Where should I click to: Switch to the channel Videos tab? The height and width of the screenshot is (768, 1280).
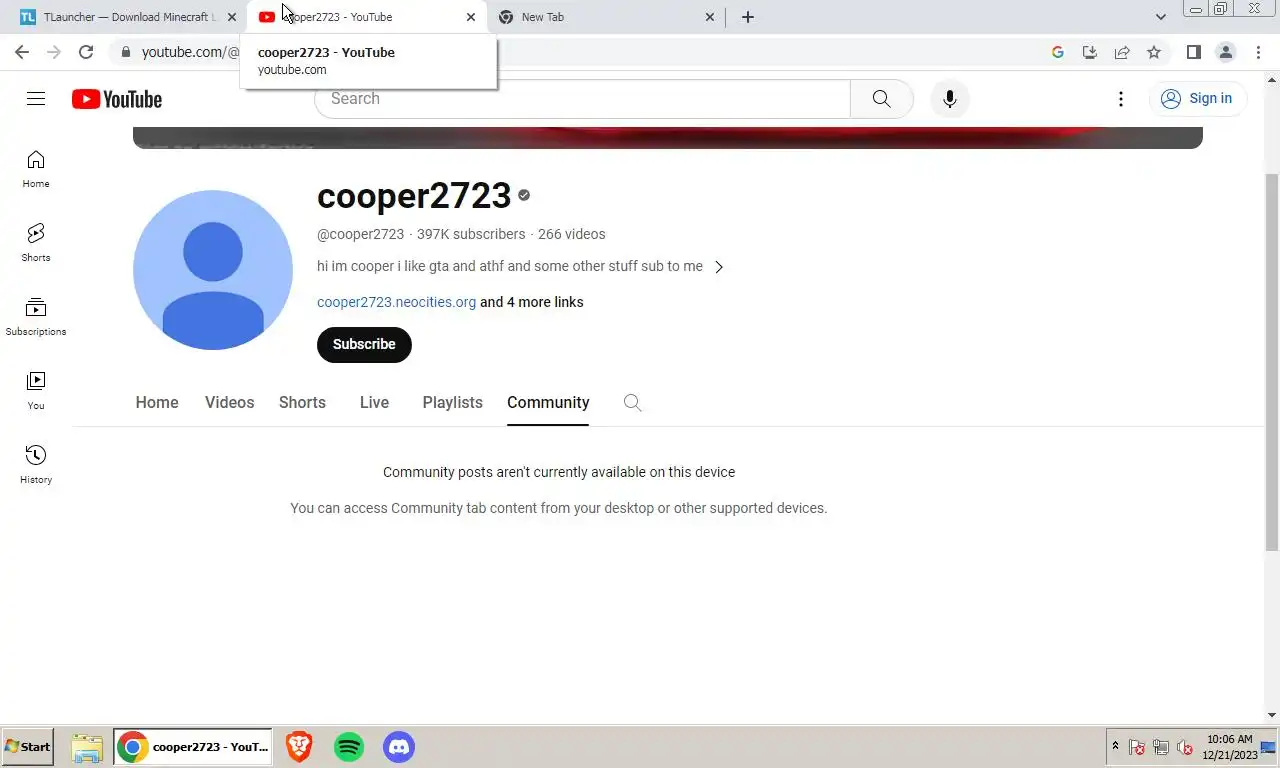click(229, 402)
